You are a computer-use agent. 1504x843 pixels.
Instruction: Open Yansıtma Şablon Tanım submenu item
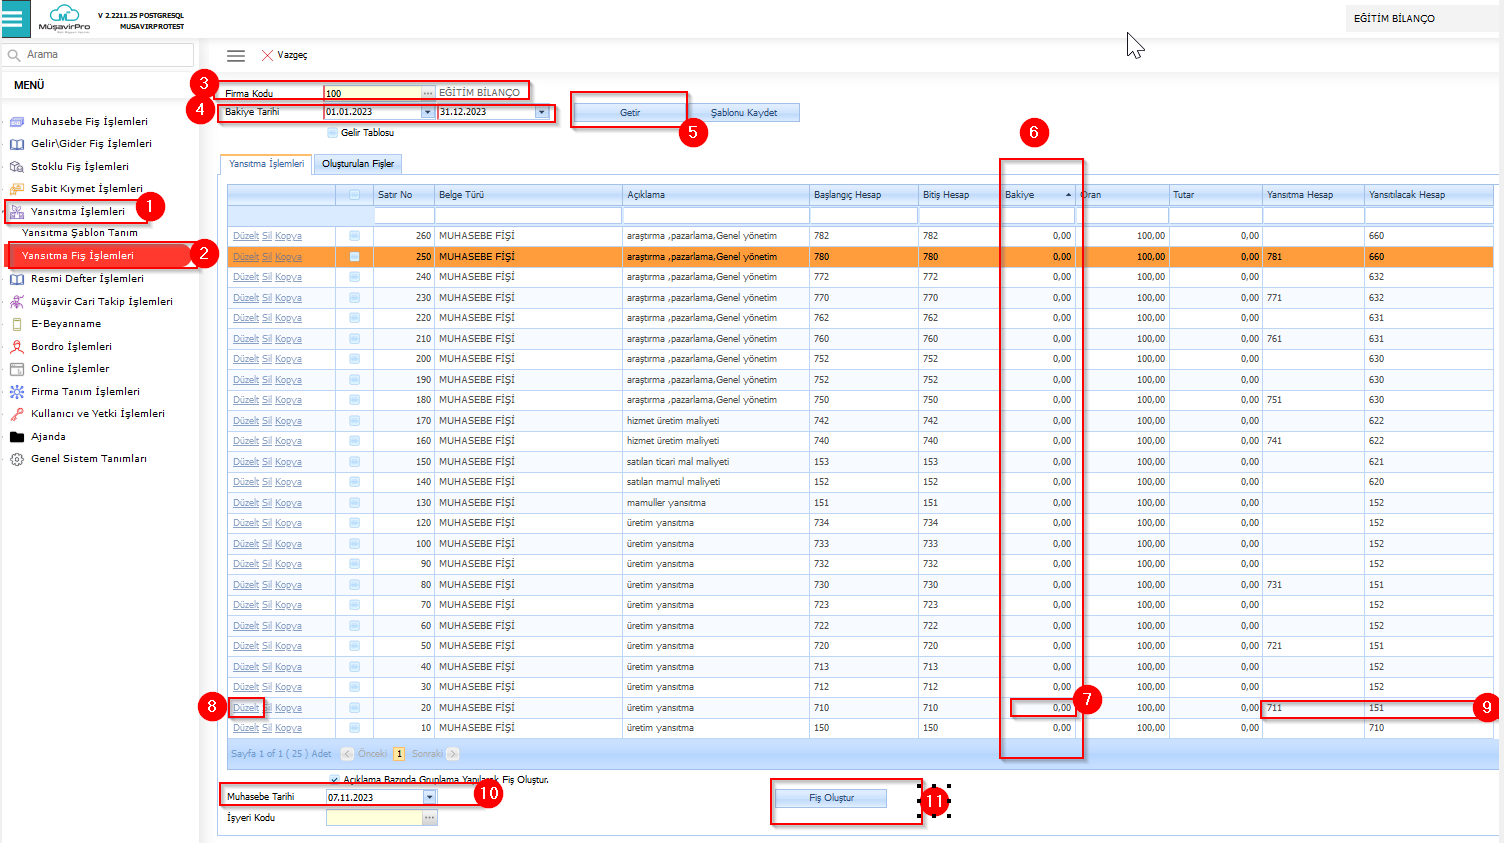pyautogui.click(x=80, y=233)
